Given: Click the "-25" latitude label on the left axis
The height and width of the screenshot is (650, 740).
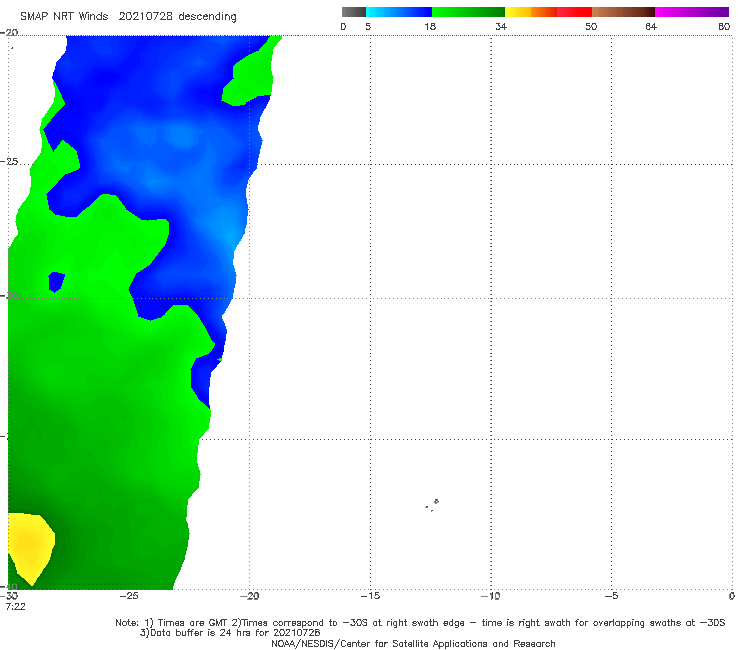Looking at the screenshot, I should coord(9,162).
